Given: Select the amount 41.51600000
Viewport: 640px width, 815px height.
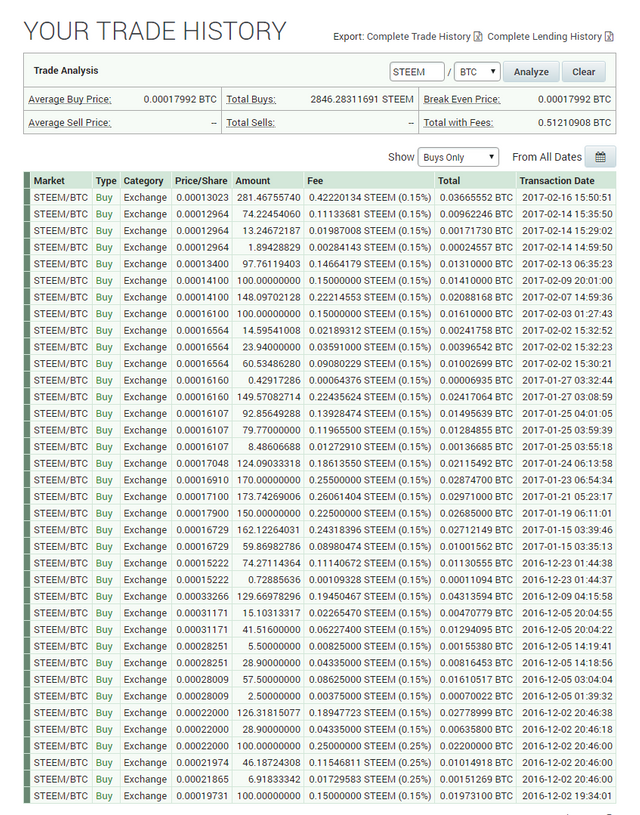Looking at the screenshot, I should (271, 630).
